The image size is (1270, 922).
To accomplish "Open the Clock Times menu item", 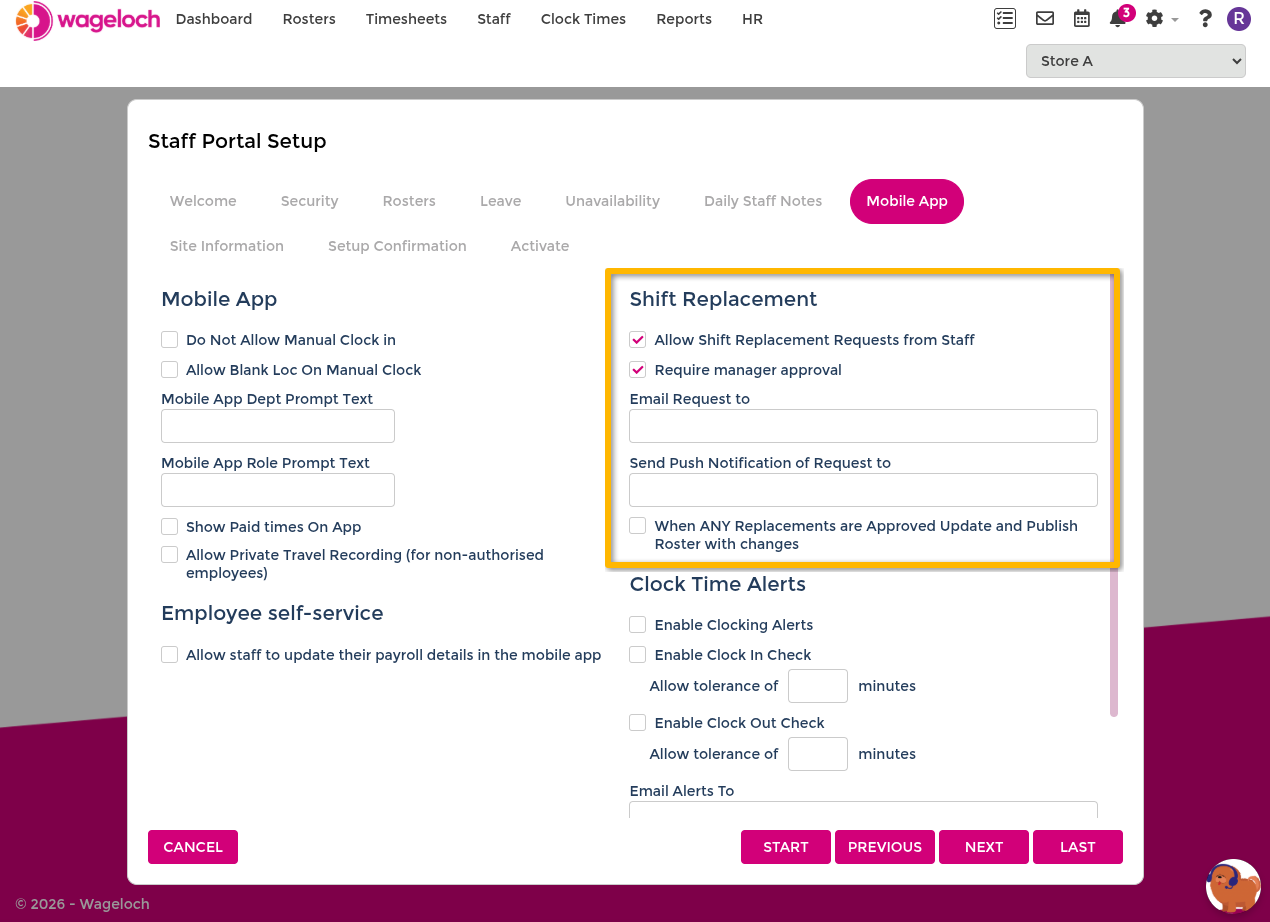I will [583, 19].
